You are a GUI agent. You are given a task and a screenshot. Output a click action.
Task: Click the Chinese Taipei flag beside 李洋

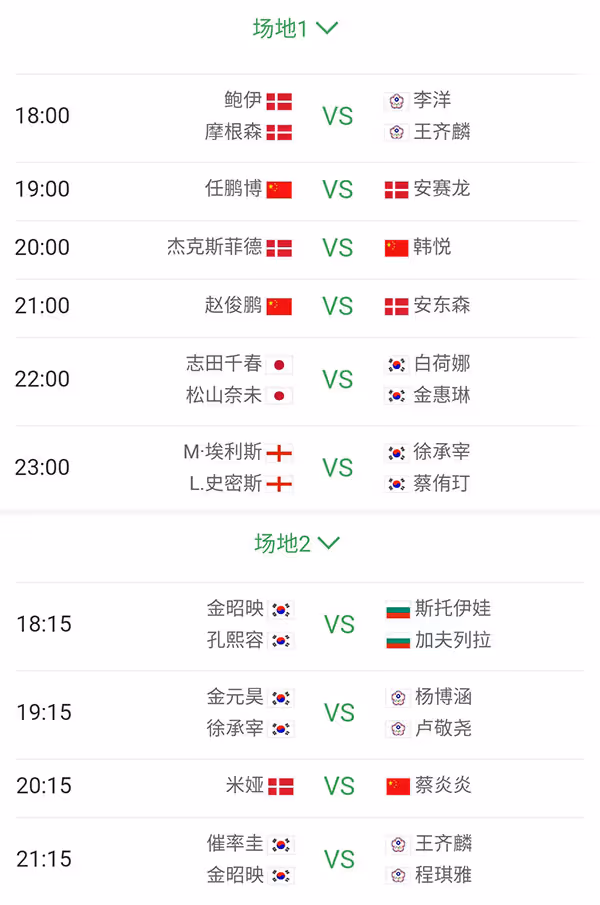[x=396, y=102]
